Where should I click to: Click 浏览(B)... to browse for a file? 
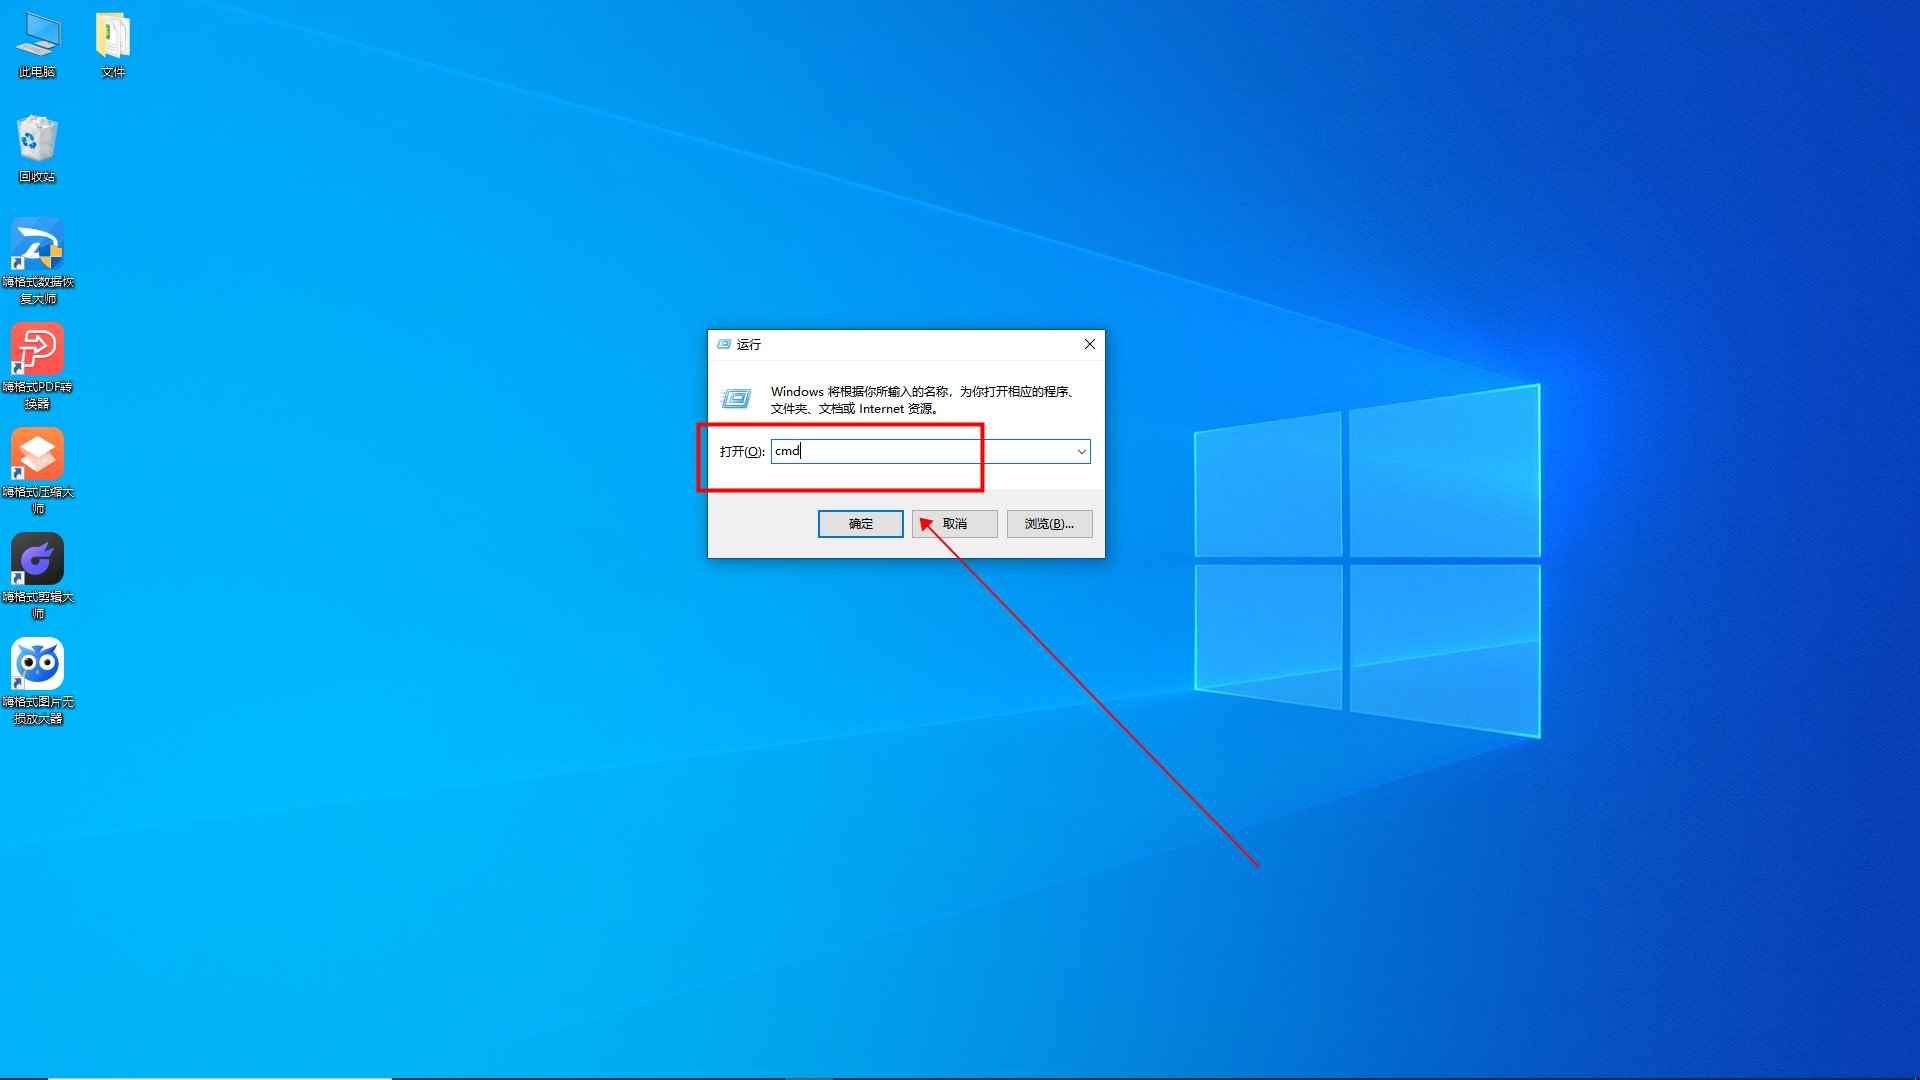click(x=1049, y=523)
